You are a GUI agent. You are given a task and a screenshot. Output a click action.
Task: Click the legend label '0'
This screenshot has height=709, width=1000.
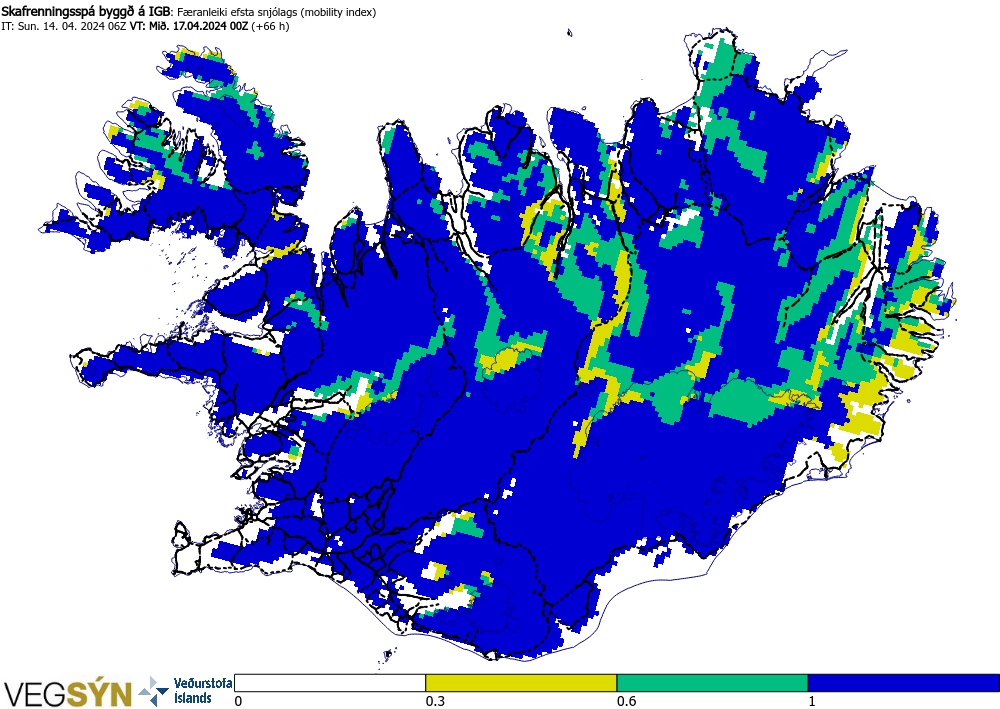point(239,701)
